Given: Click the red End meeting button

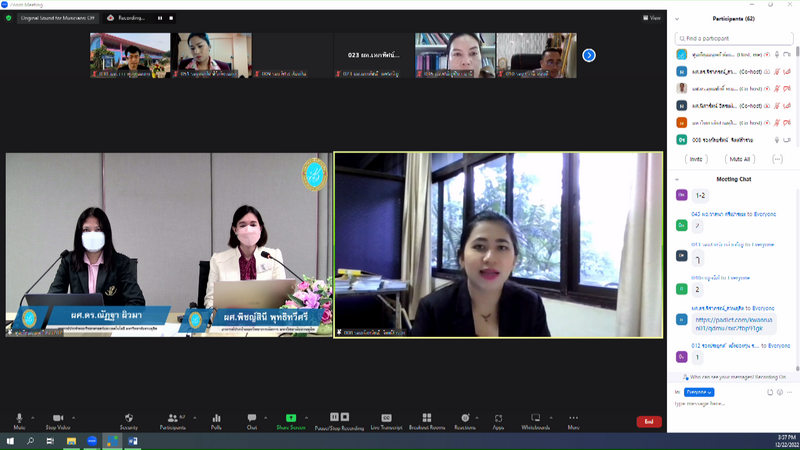Looking at the screenshot, I should (649, 421).
